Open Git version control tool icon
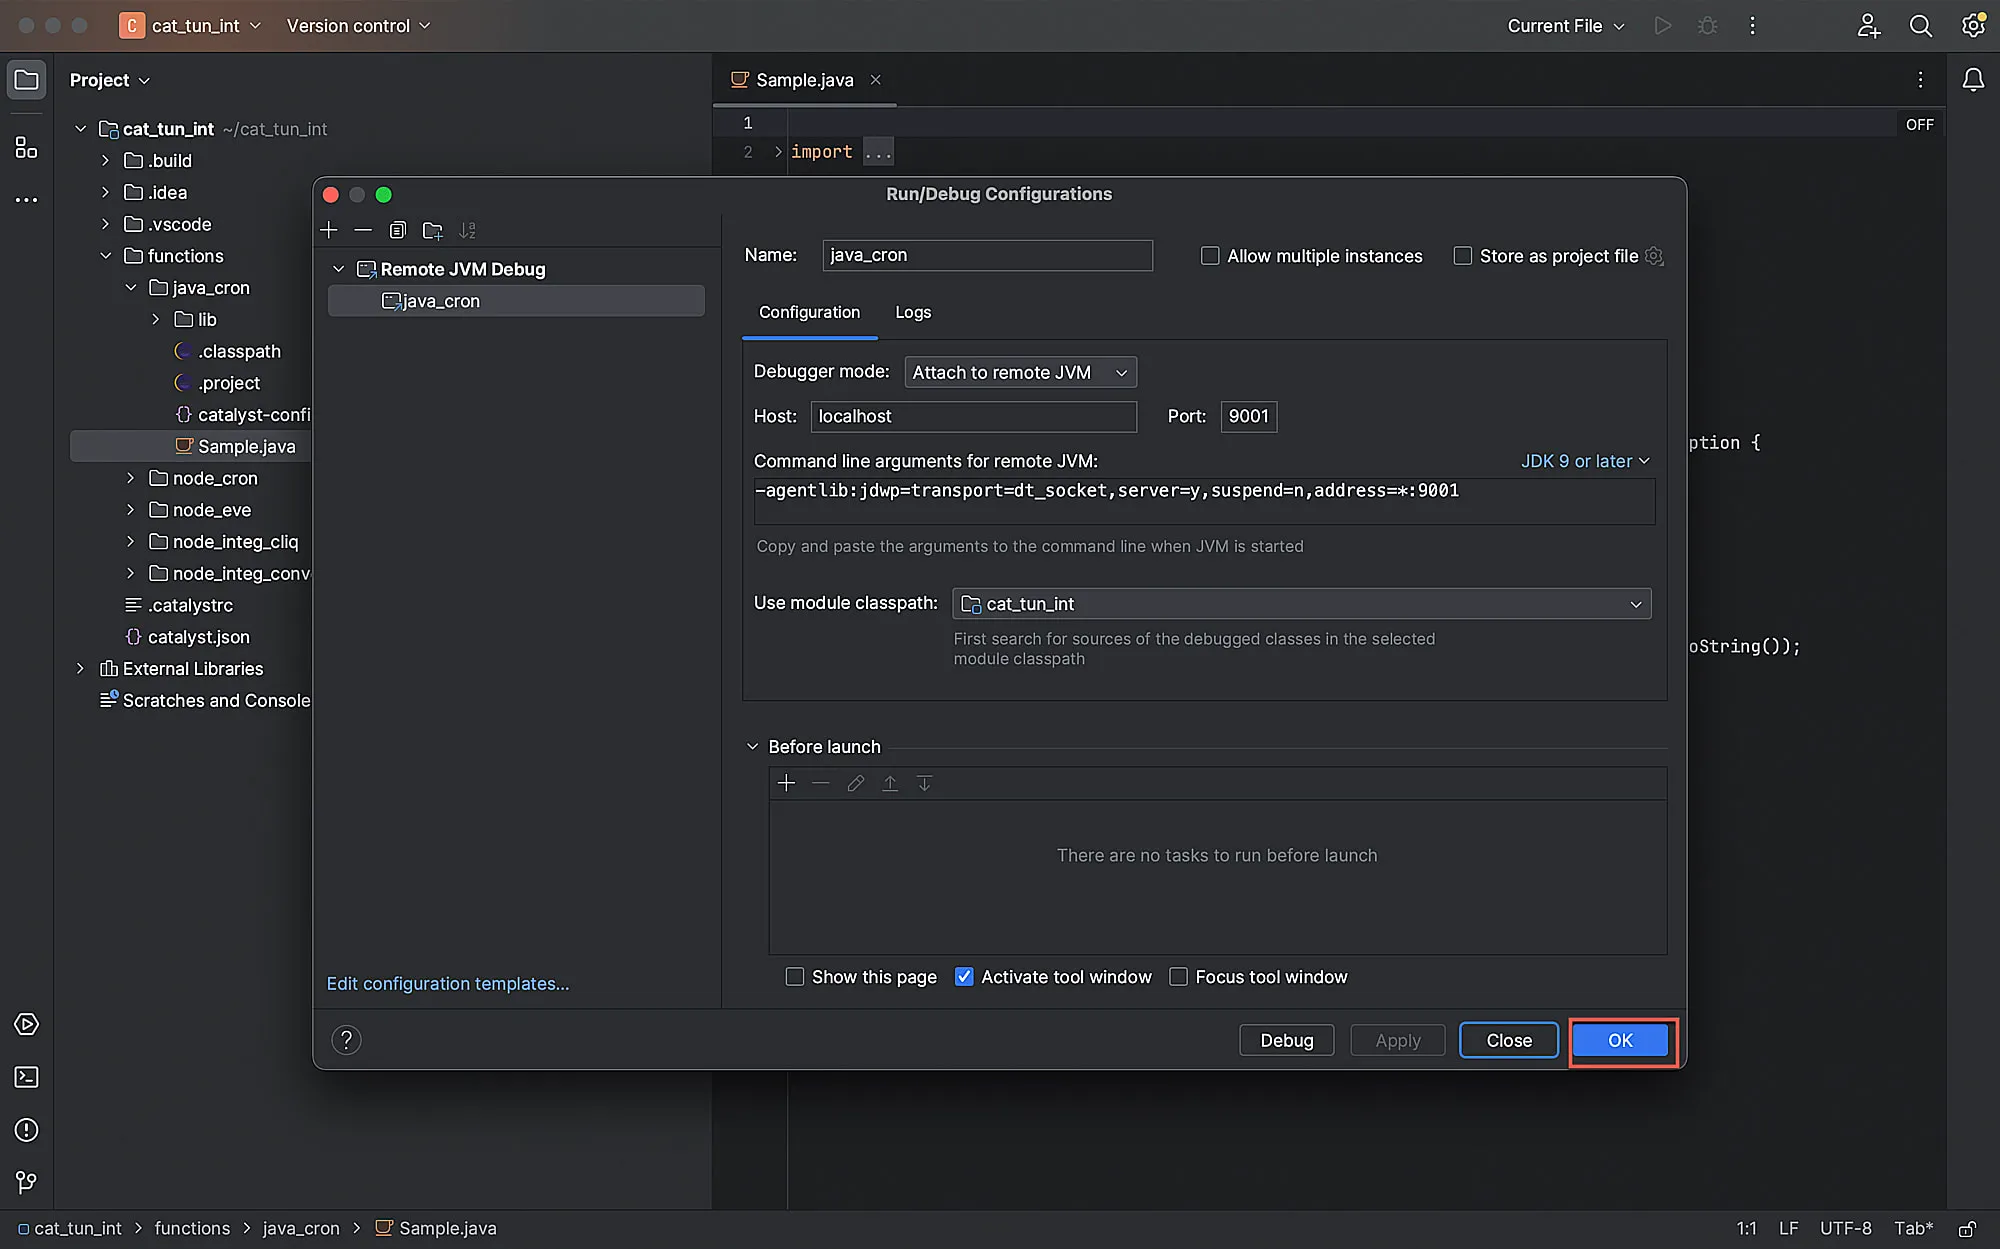This screenshot has height=1249, width=2000. [x=26, y=1183]
